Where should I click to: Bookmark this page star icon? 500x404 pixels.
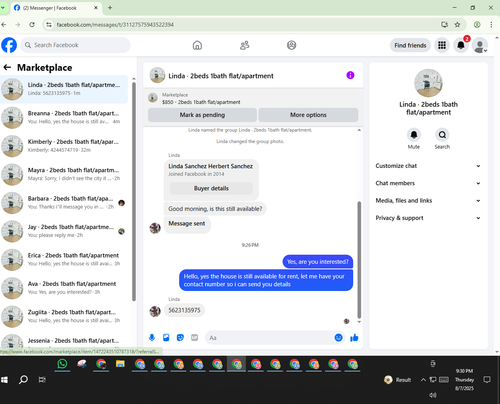click(x=457, y=24)
